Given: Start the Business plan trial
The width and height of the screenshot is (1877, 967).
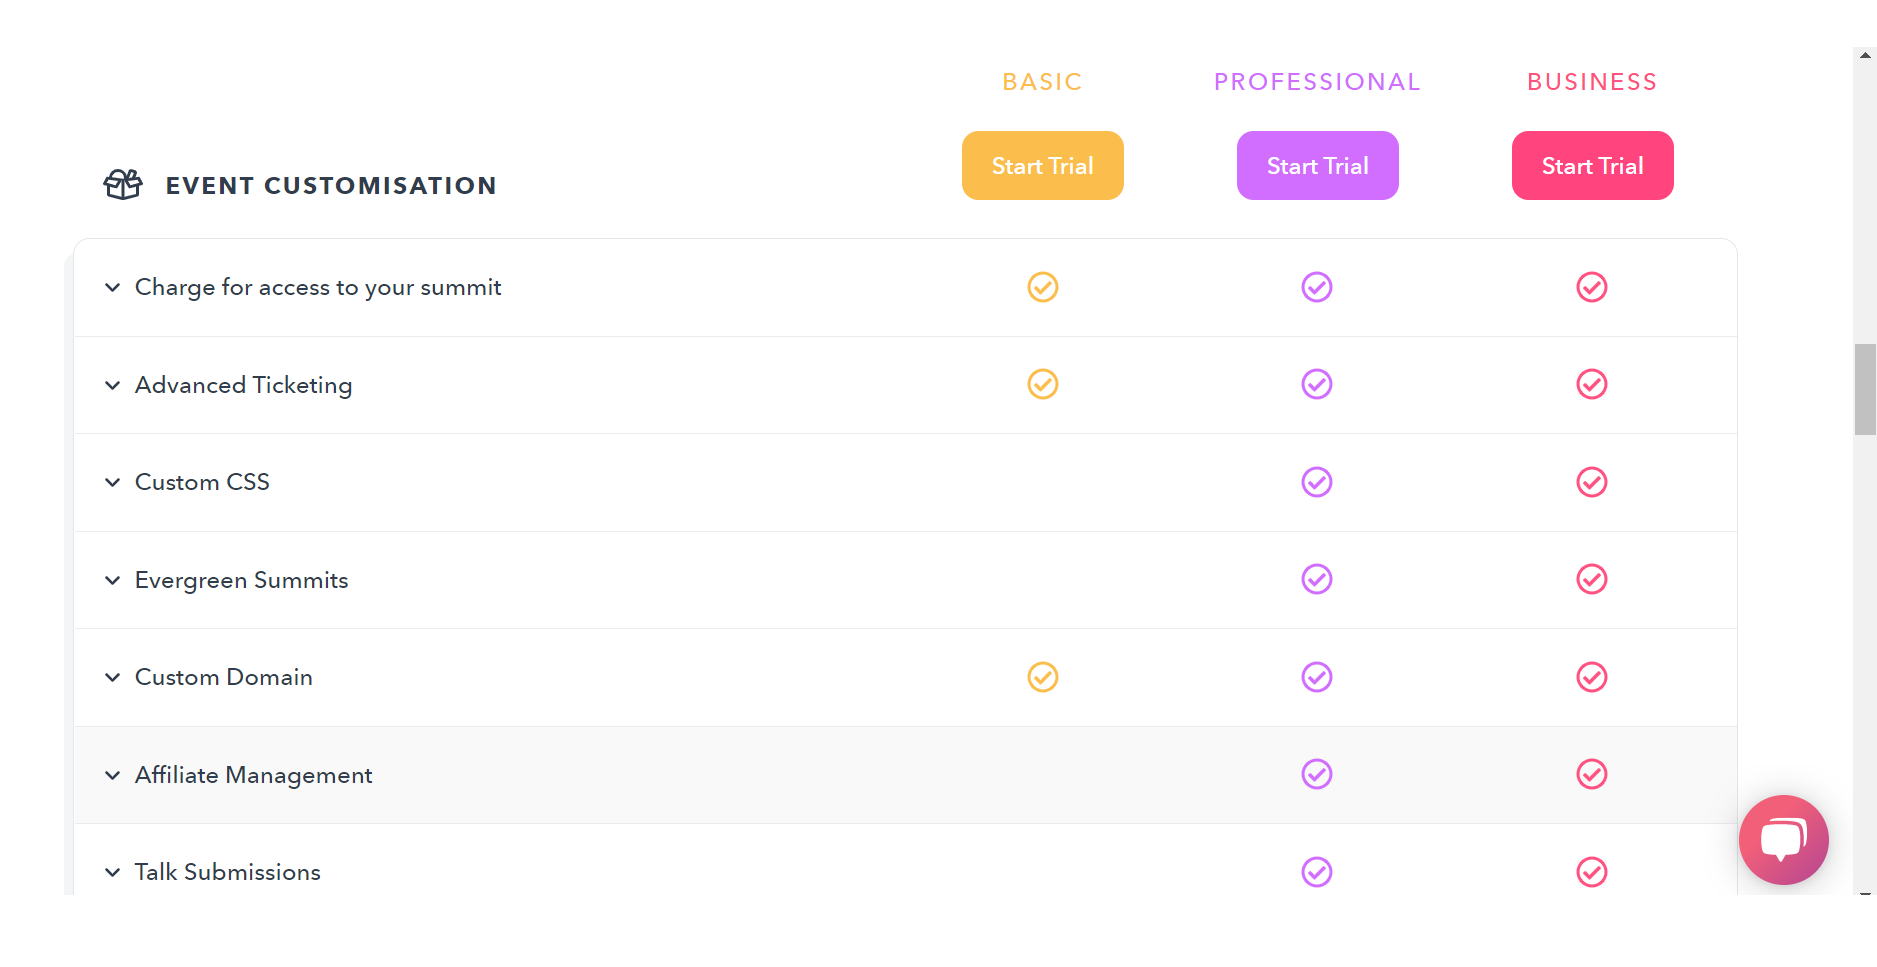Looking at the screenshot, I should 1593,165.
